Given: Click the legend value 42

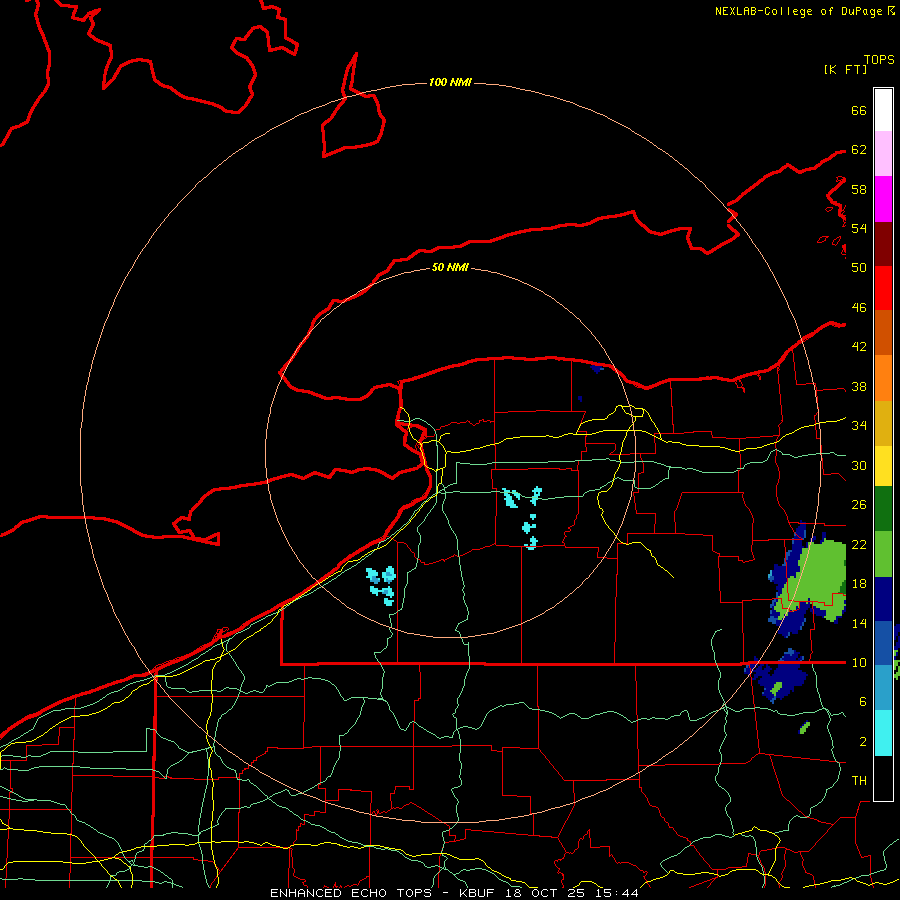Looking at the screenshot, I should (x=859, y=347).
